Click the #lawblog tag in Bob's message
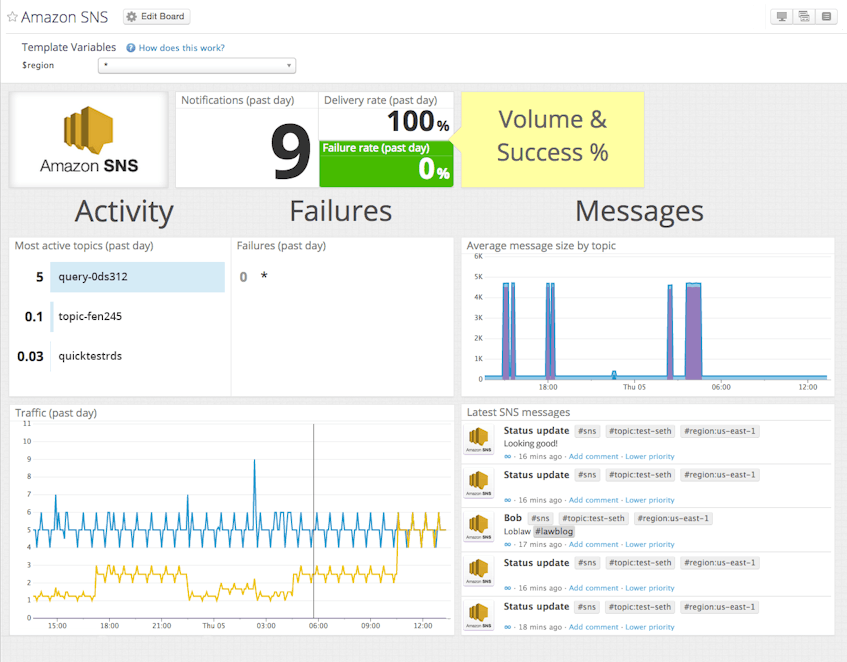The height and width of the screenshot is (662, 847). (x=554, y=531)
